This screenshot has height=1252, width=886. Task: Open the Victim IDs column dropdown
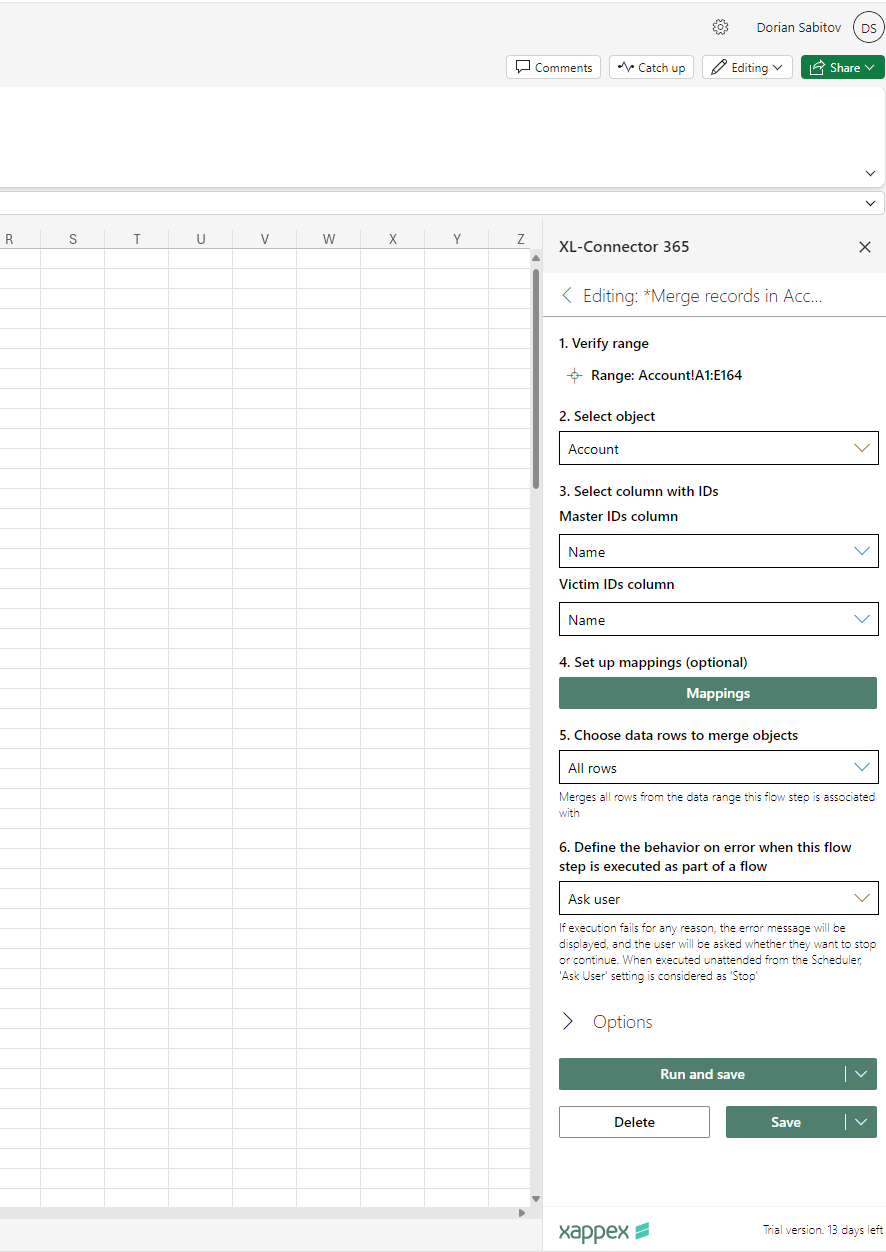(x=718, y=620)
